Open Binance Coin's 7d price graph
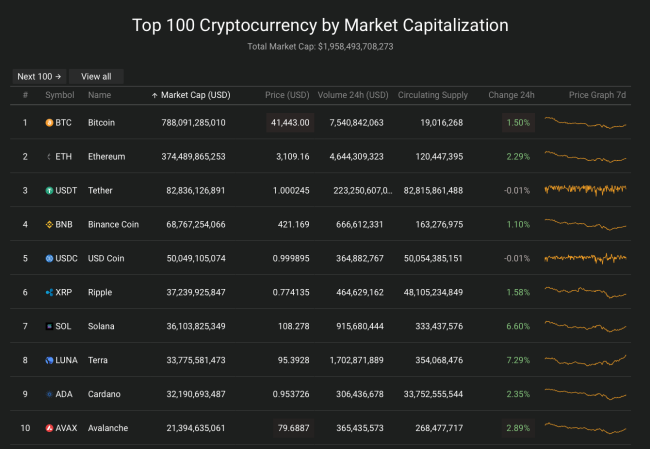Image resolution: width=650 pixels, height=449 pixels. [x=585, y=224]
